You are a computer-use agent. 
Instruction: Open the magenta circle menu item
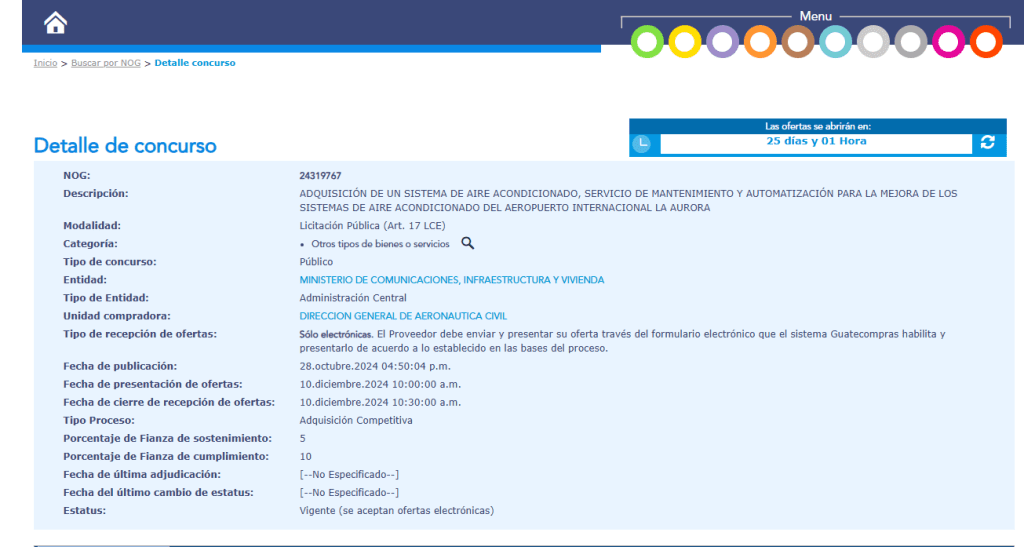(x=948, y=42)
